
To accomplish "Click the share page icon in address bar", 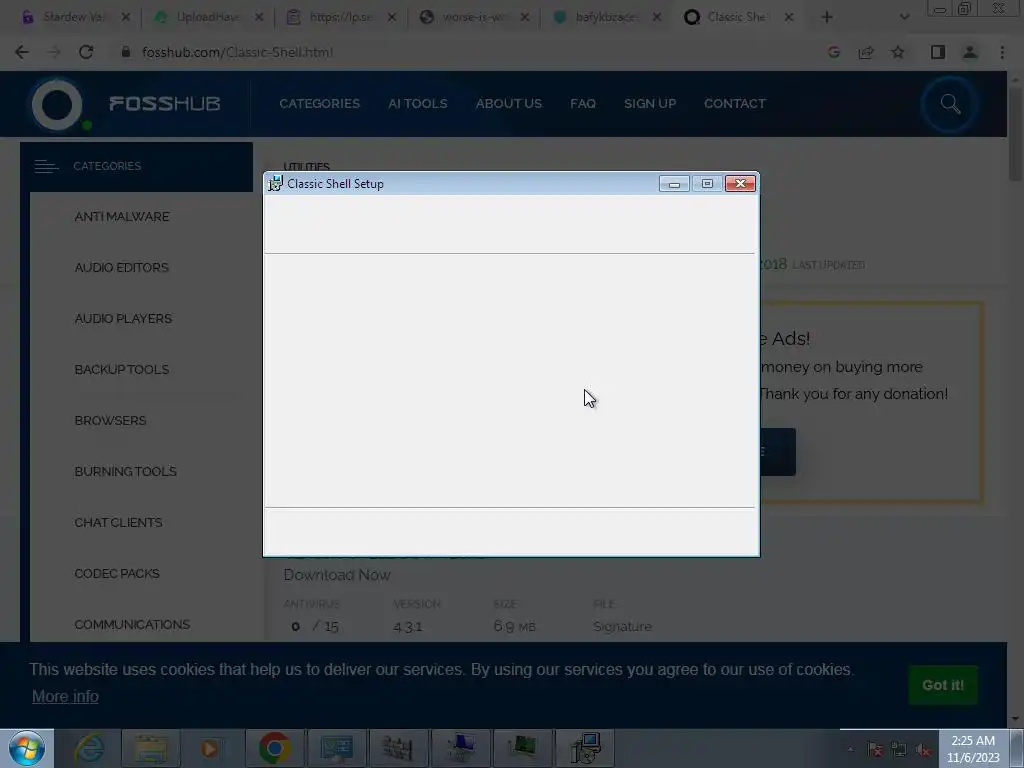I will click(866, 52).
